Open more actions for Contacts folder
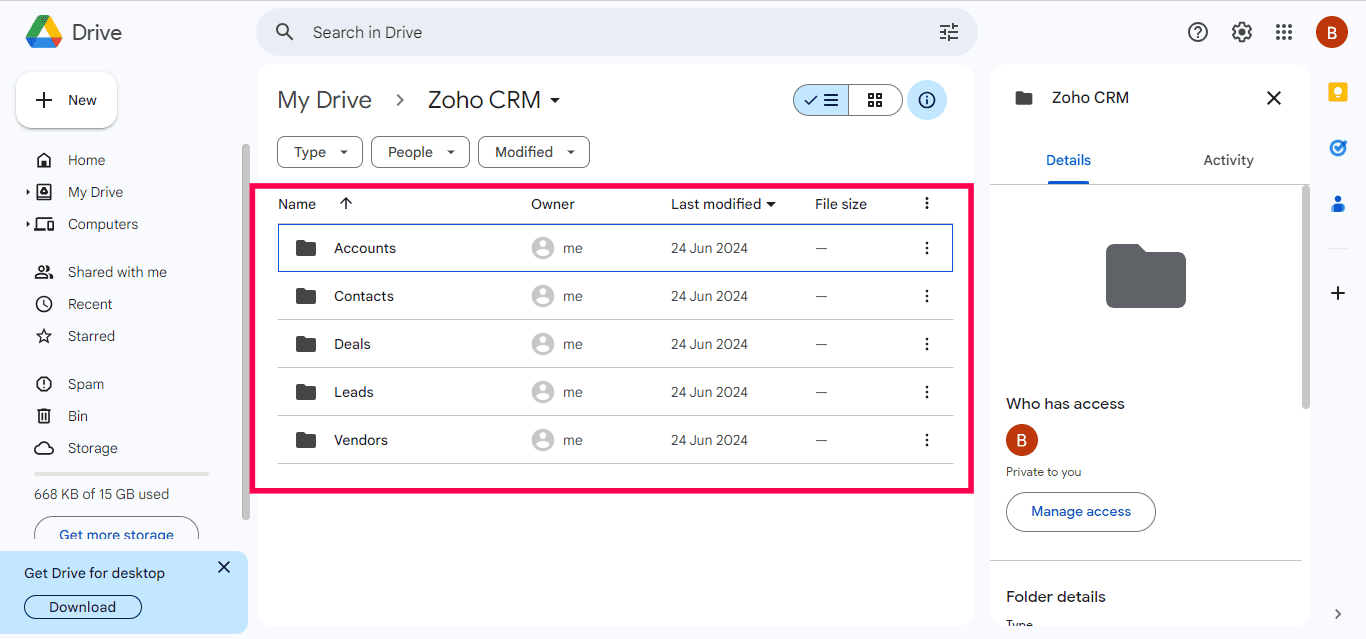This screenshot has width=1366, height=639. [x=927, y=296]
